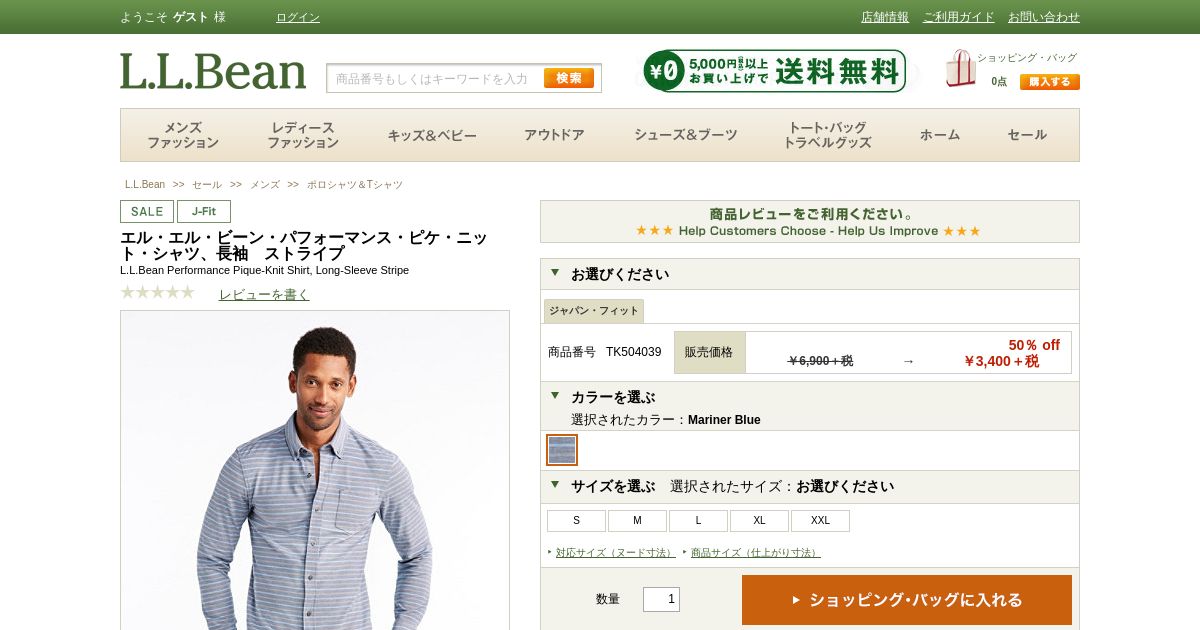Open 店舗情報 store information link
The width and height of the screenshot is (1200, 630).
point(885,17)
